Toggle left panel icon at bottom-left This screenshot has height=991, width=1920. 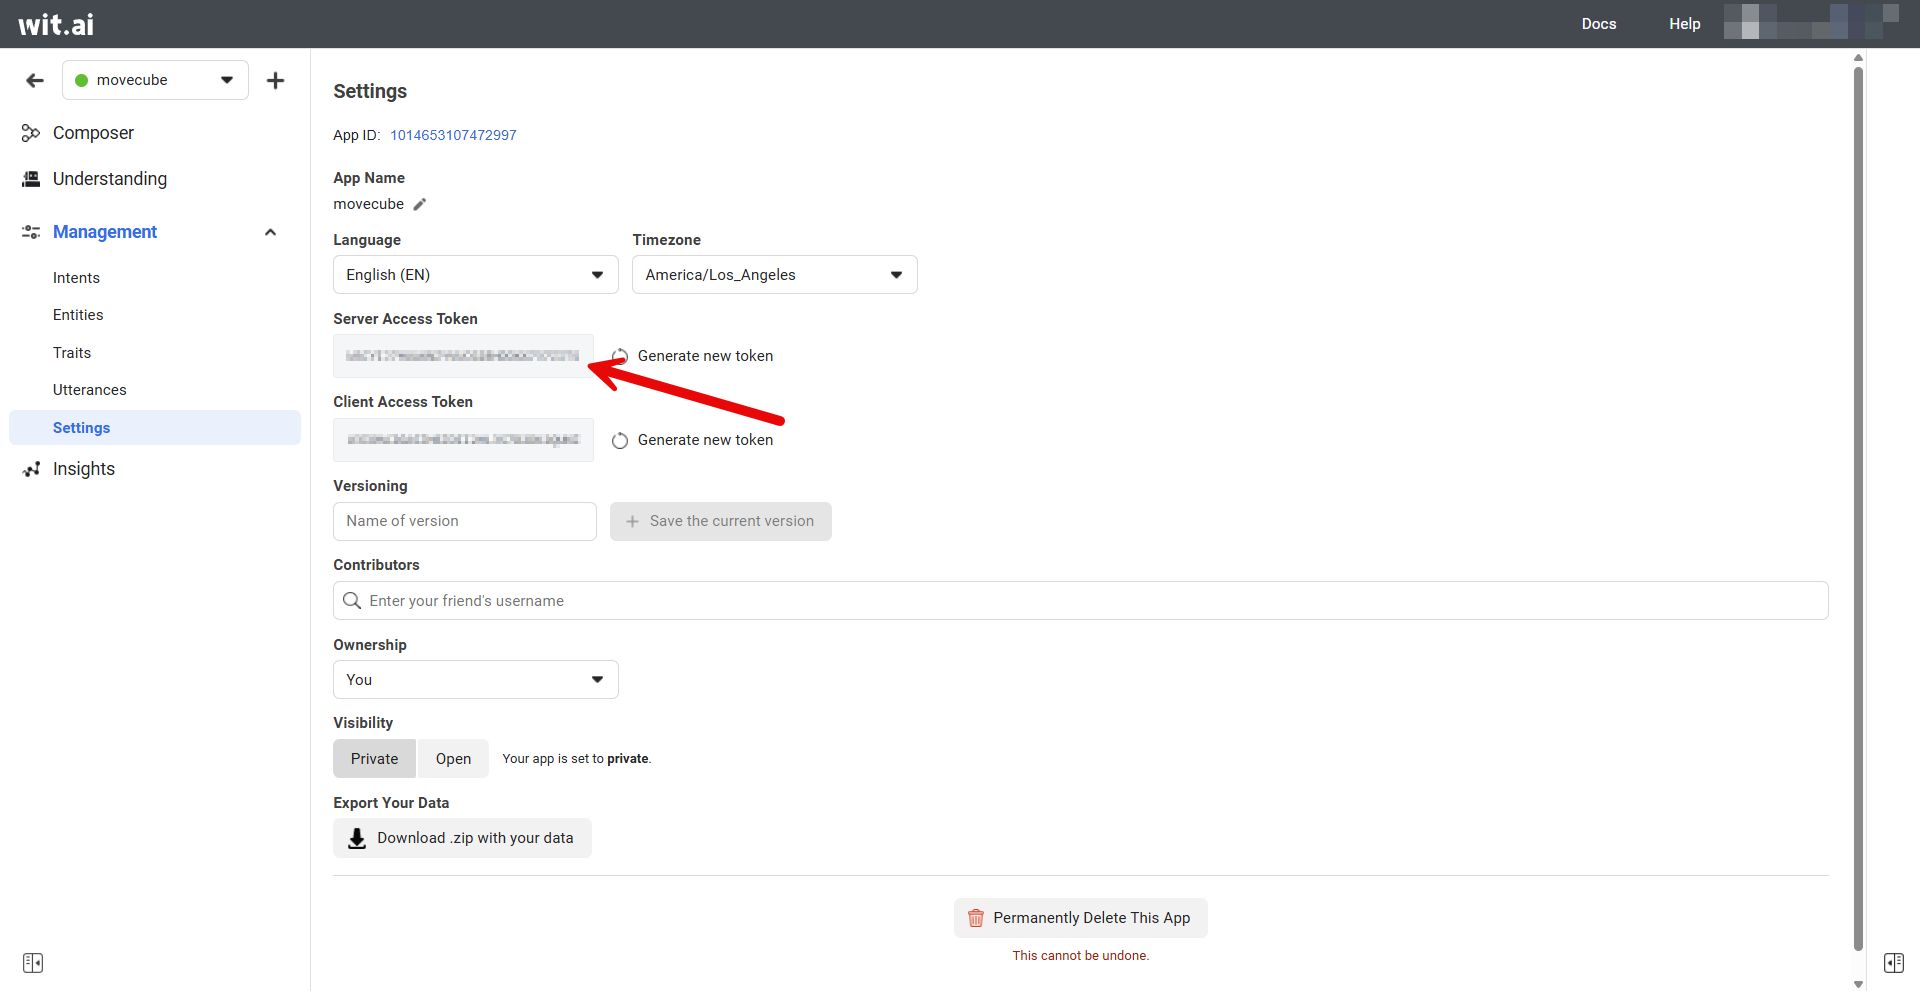pyautogui.click(x=33, y=963)
